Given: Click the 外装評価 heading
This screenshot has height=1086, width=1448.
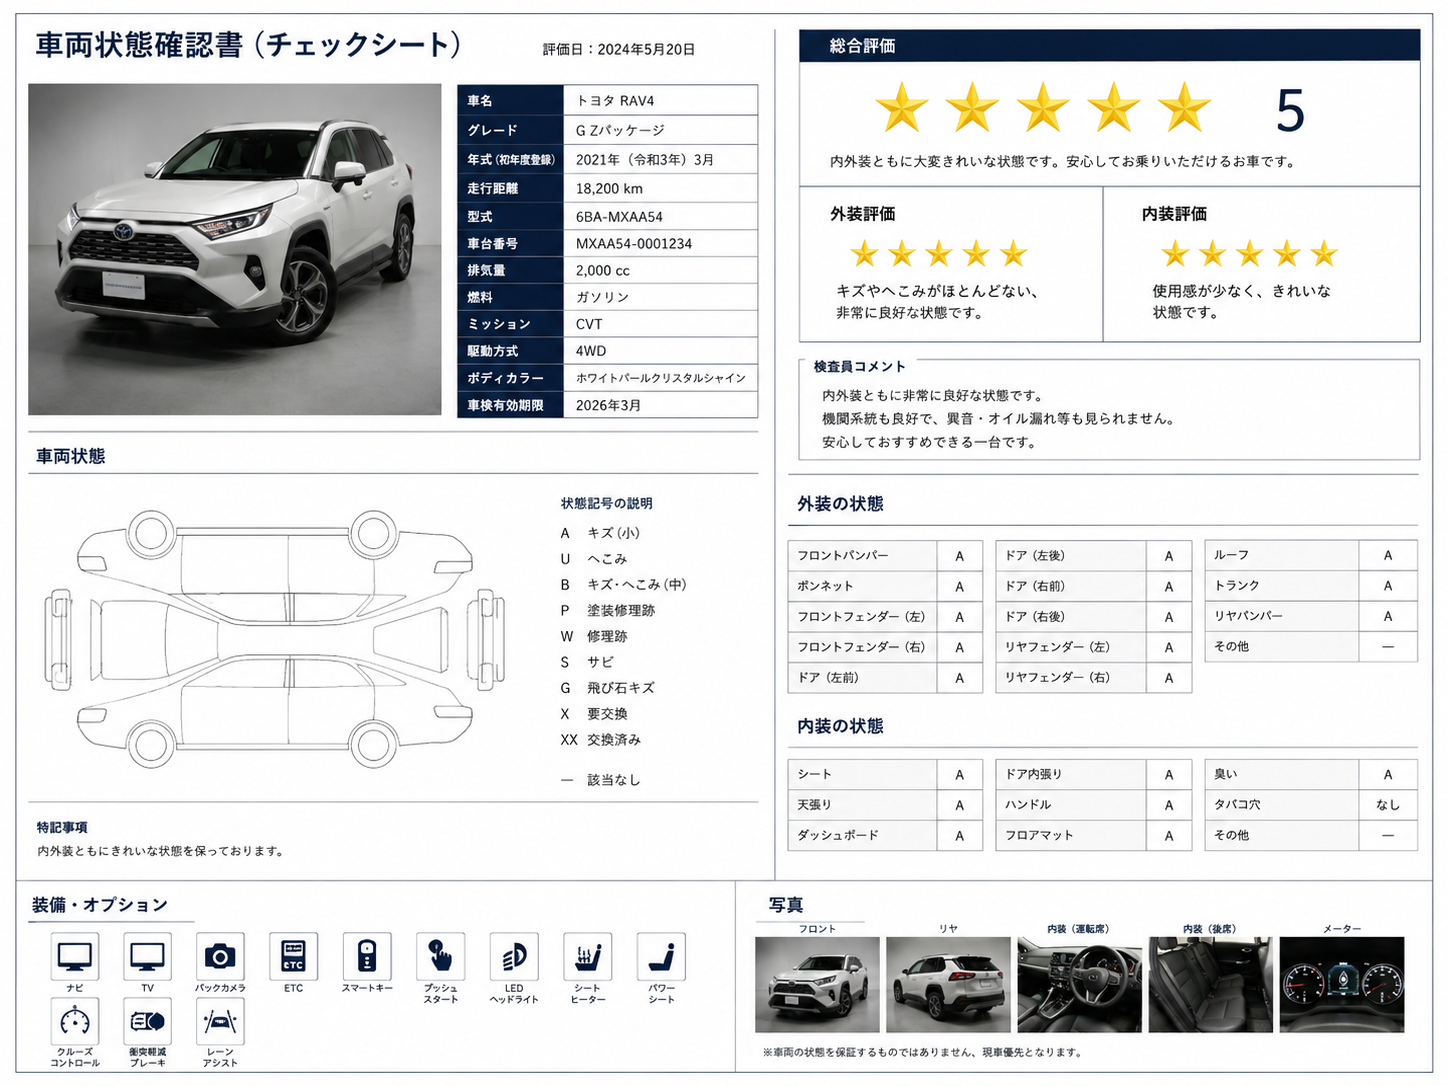Looking at the screenshot, I should click(862, 214).
